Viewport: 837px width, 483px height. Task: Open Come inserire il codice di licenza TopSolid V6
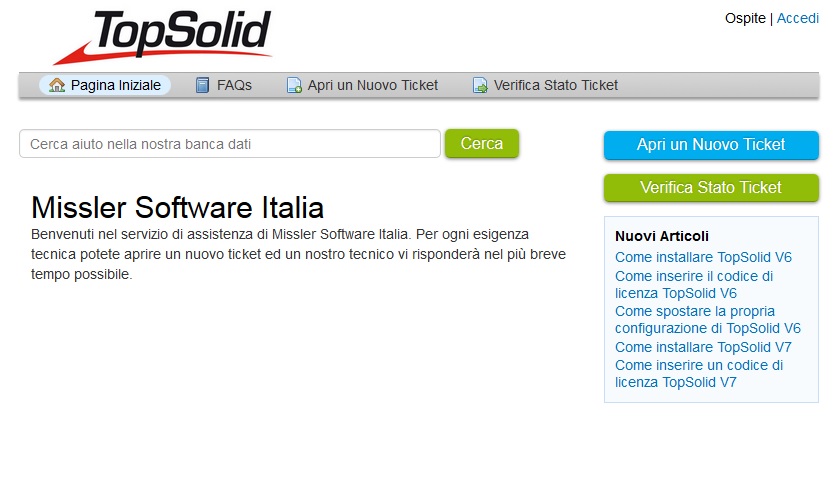pos(694,284)
